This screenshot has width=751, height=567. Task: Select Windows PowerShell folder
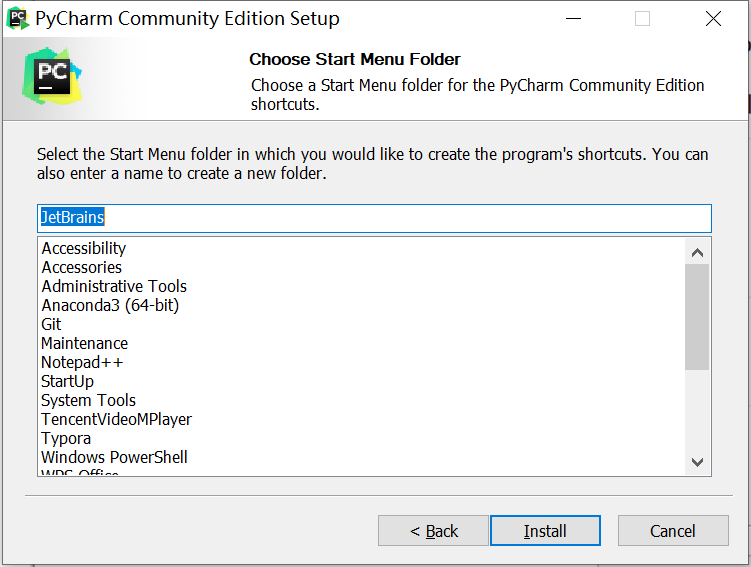click(x=114, y=457)
